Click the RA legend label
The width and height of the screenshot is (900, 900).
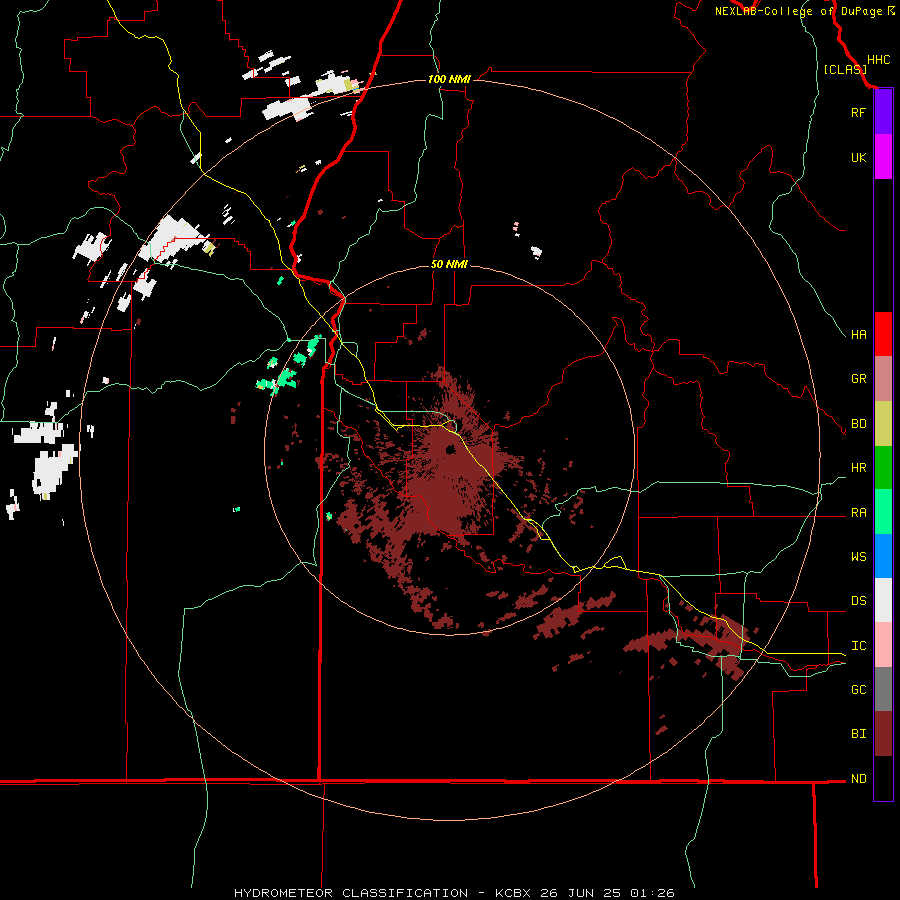(x=858, y=513)
